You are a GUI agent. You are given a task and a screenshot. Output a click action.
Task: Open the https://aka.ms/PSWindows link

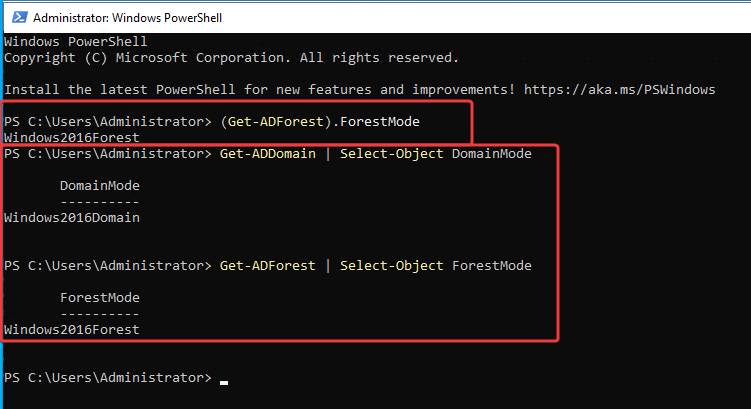(619, 89)
